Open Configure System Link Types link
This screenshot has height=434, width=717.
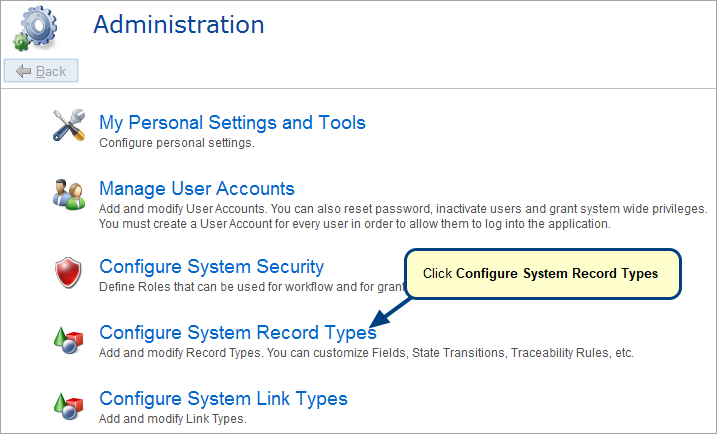pyautogui.click(x=223, y=399)
